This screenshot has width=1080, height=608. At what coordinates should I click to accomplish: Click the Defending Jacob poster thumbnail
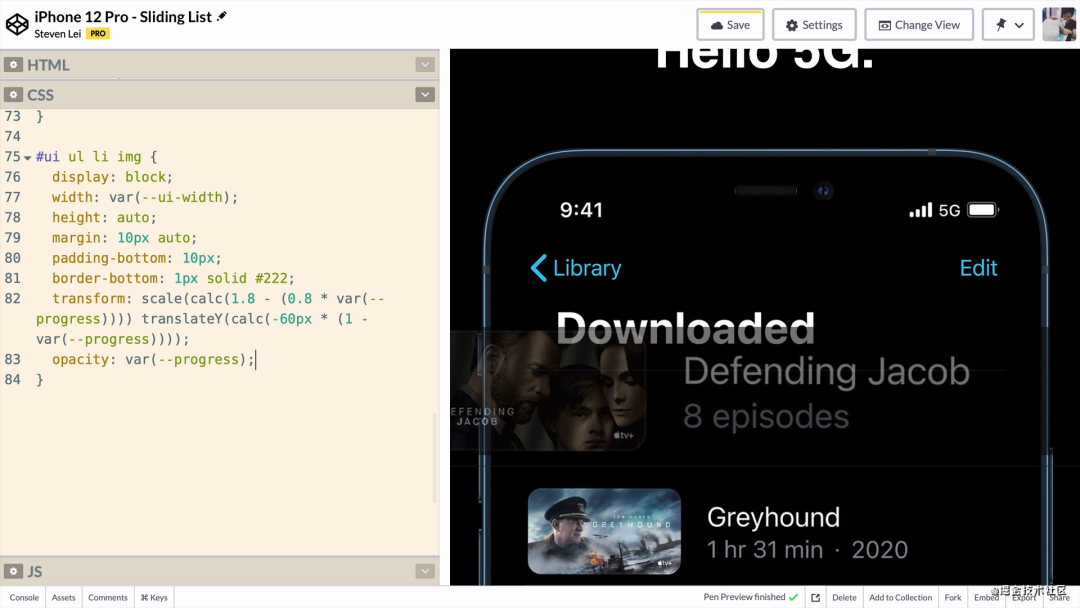coord(549,390)
